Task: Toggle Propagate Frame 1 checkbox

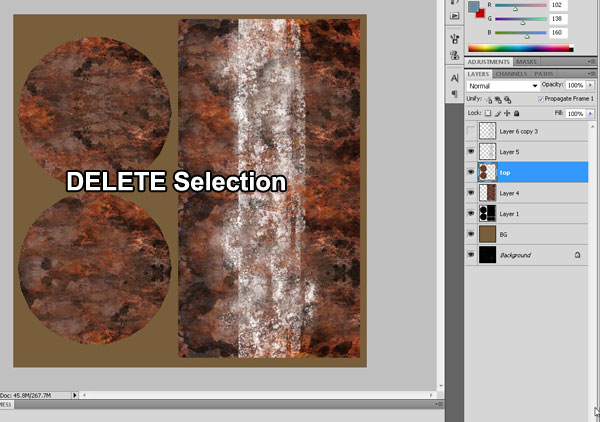Action: [x=540, y=100]
